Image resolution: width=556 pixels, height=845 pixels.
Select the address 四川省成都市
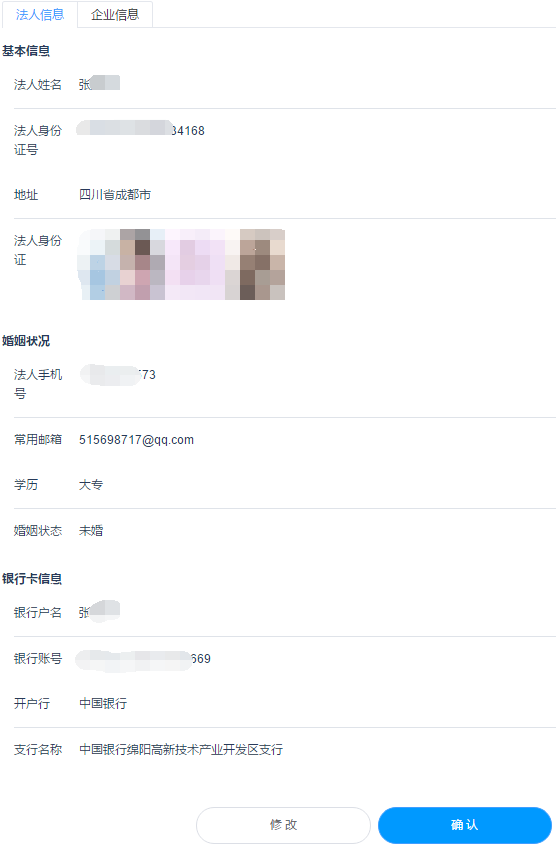tap(115, 195)
